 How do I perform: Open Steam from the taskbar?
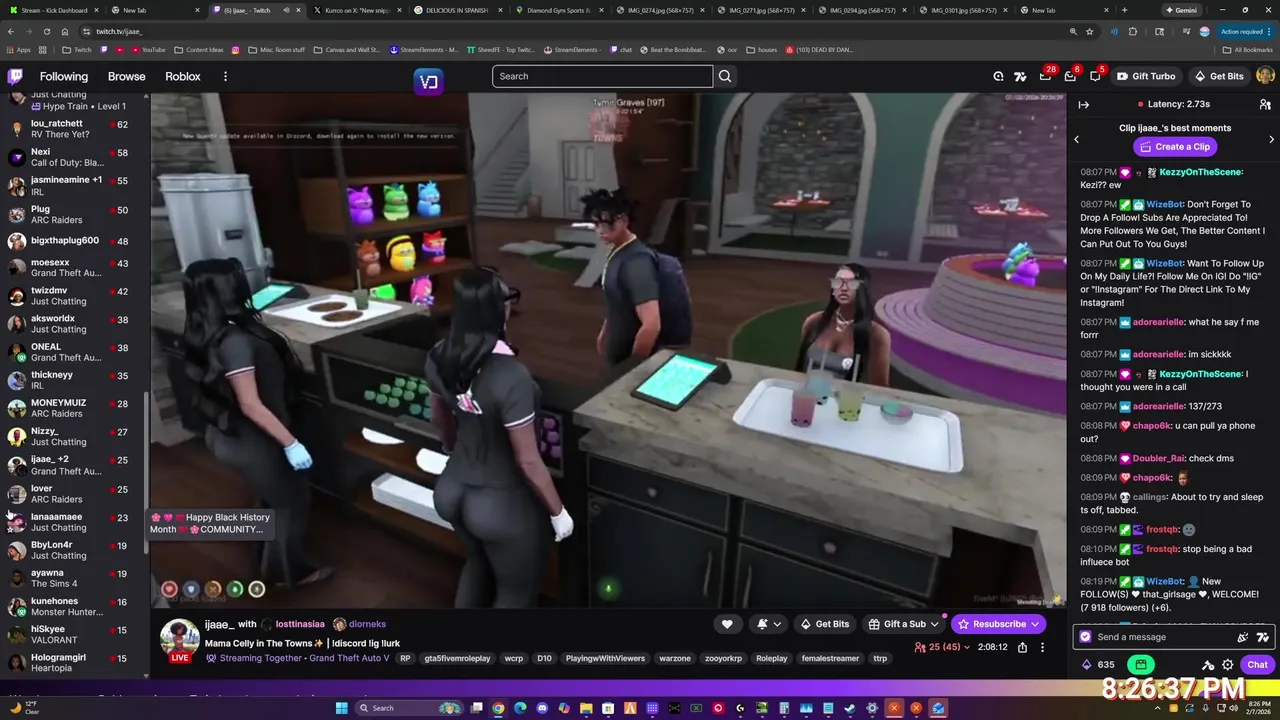[x=849, y=708]
